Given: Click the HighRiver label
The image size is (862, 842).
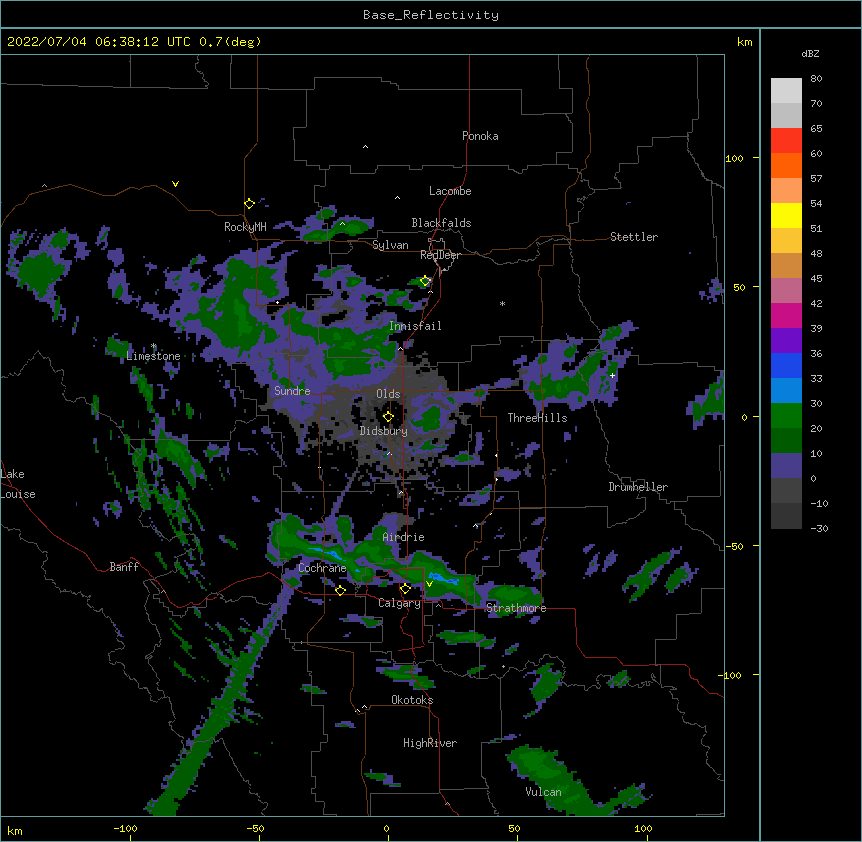Looking at the screenshot, I should (430, 743).
